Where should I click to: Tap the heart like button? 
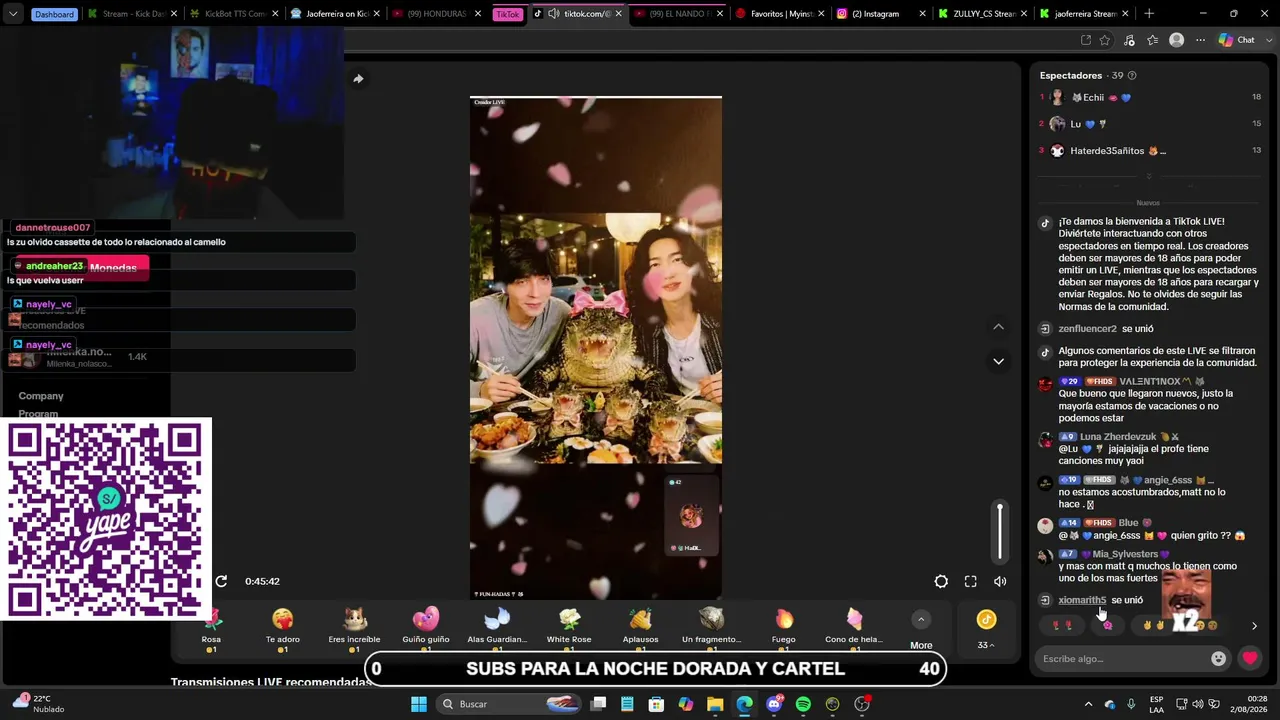click(1250, 658)
